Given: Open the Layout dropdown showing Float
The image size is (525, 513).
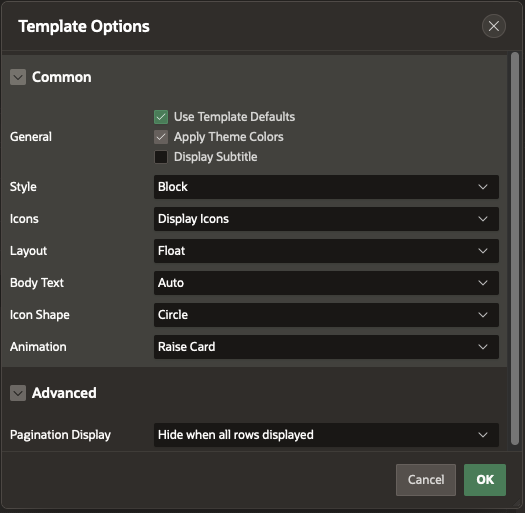Looking at the screenshot, I should tap(326, 251).
